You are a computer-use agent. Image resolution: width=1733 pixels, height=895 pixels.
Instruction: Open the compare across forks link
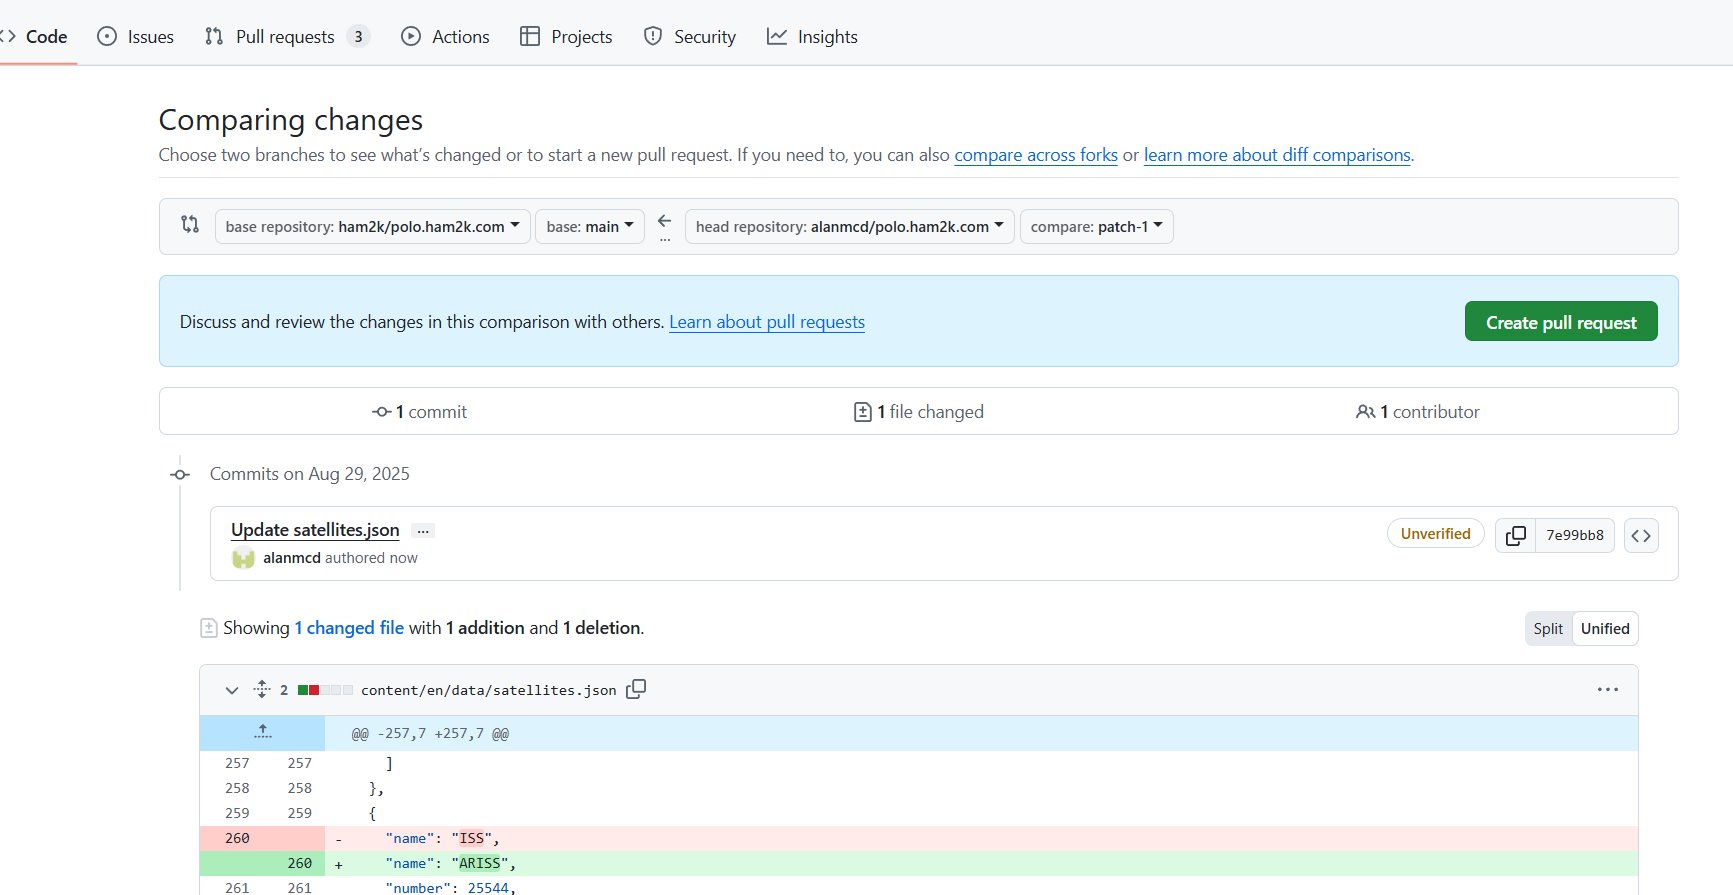[x=1035, y=155]
